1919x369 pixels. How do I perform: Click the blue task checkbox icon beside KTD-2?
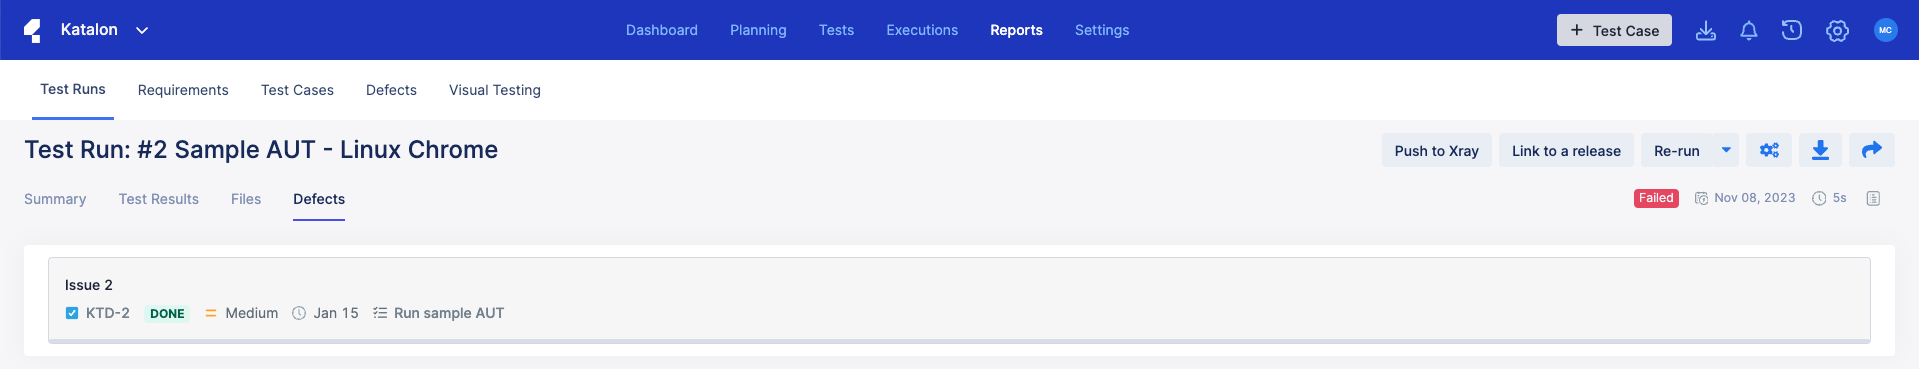(72, 313)
